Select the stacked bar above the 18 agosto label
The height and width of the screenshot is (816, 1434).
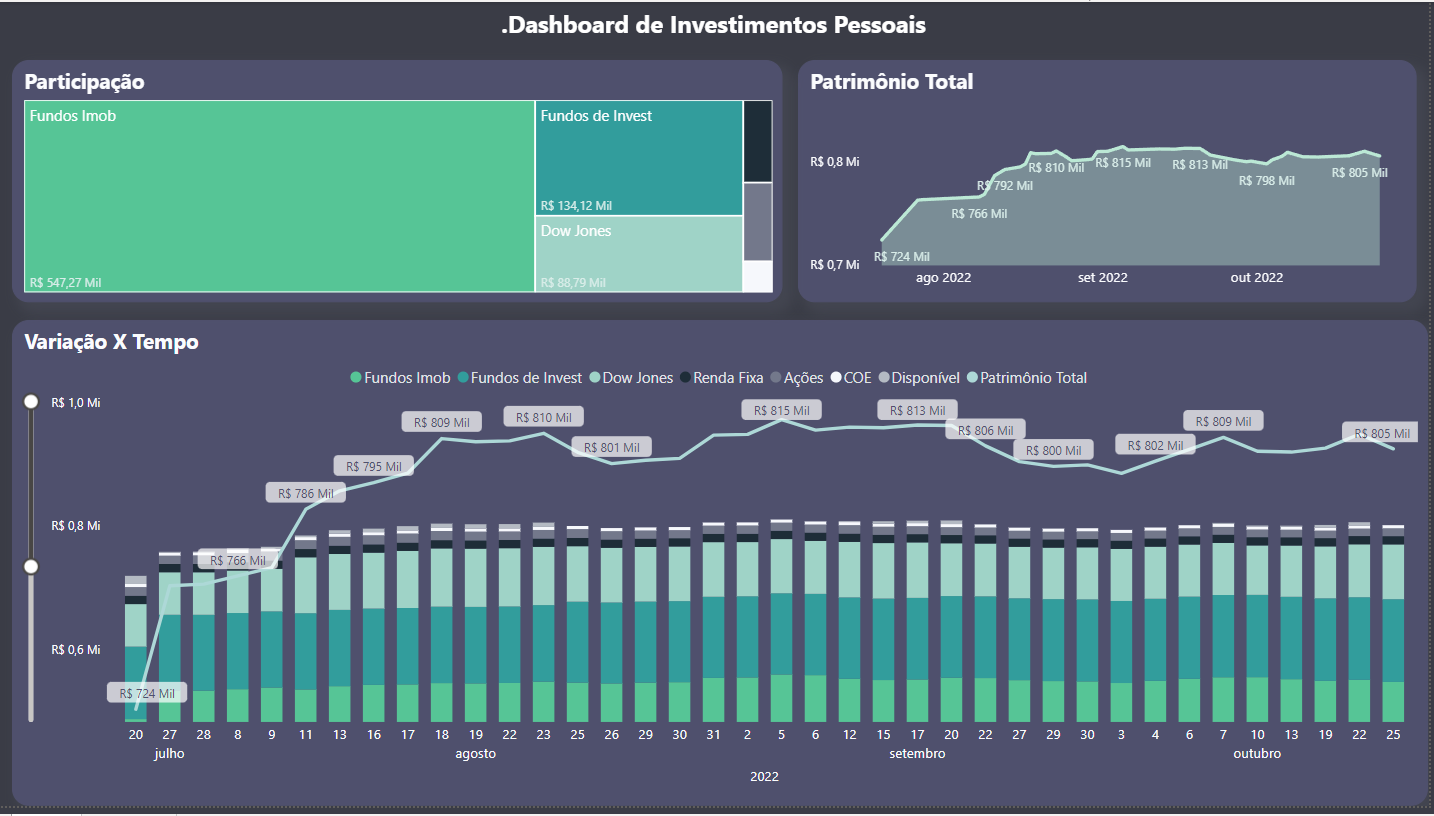(x=442, y=630)
